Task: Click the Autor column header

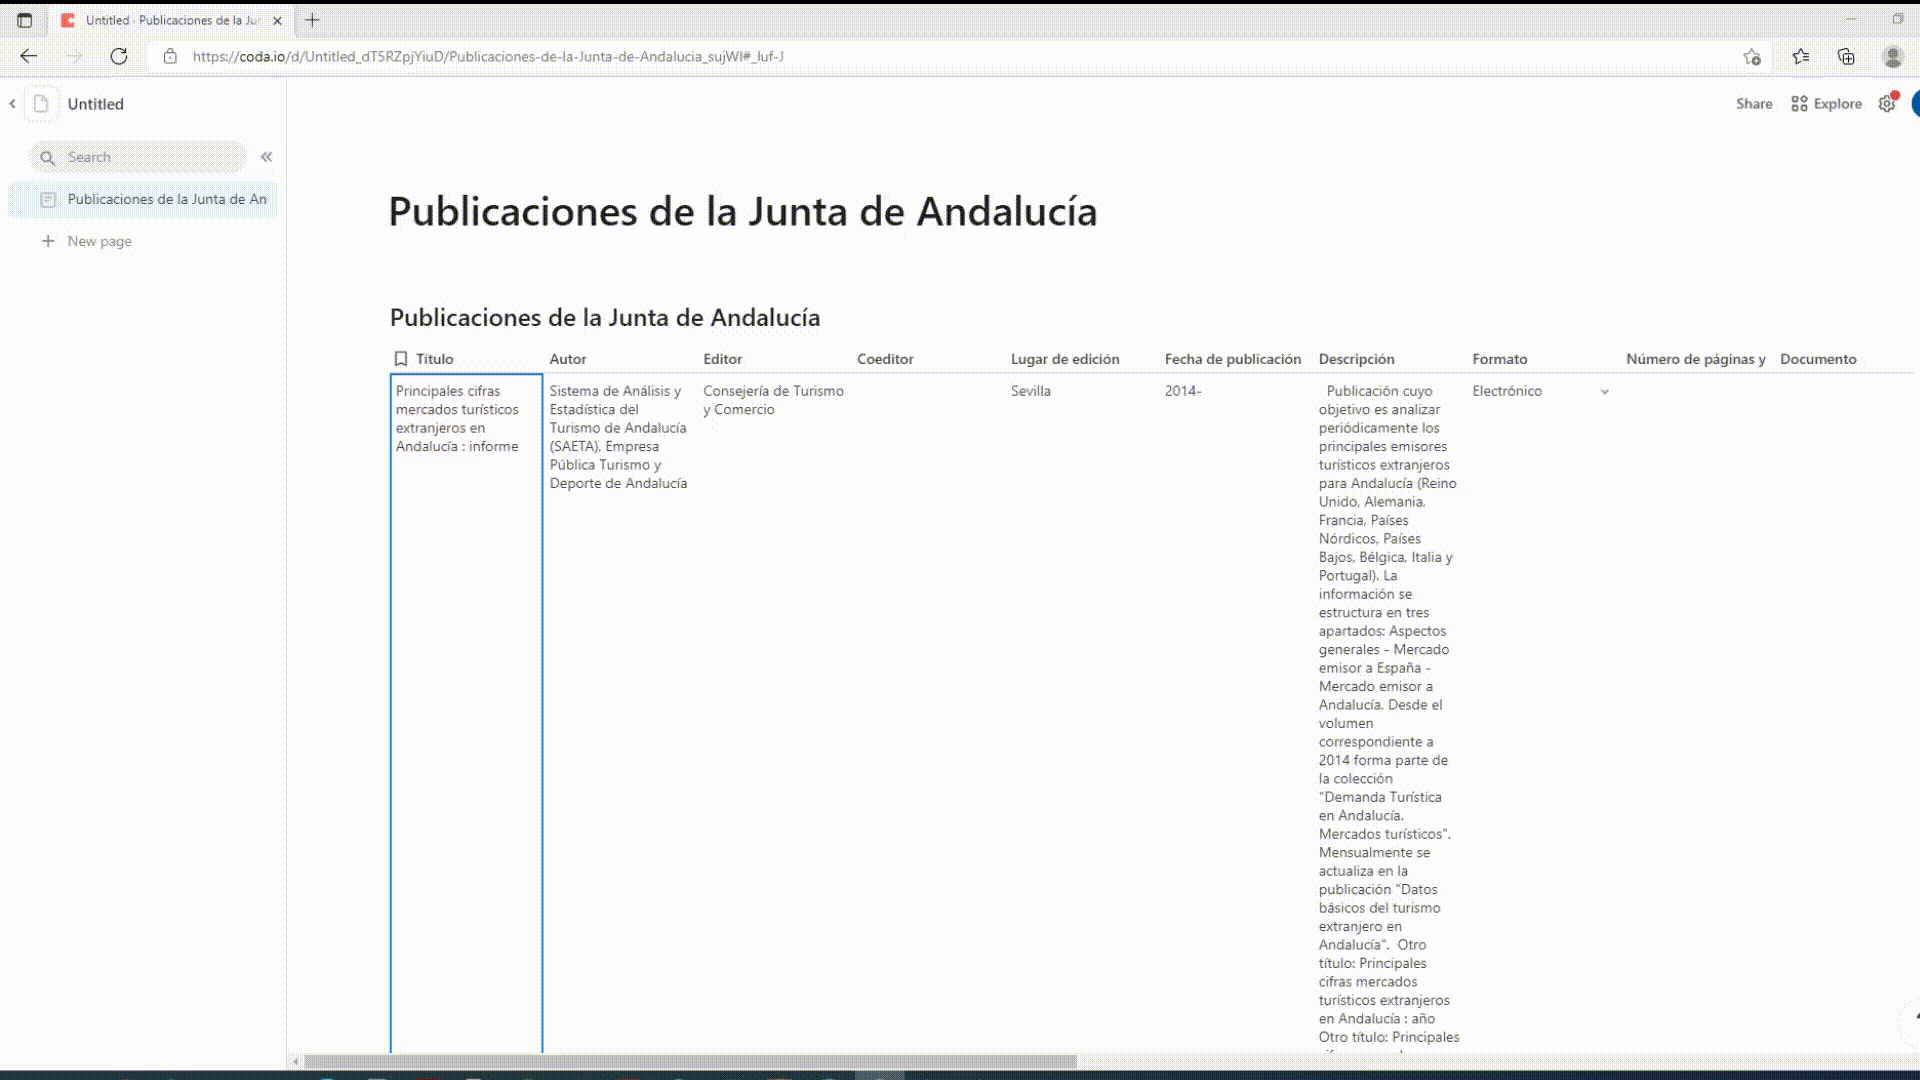Action: (568, 358)
